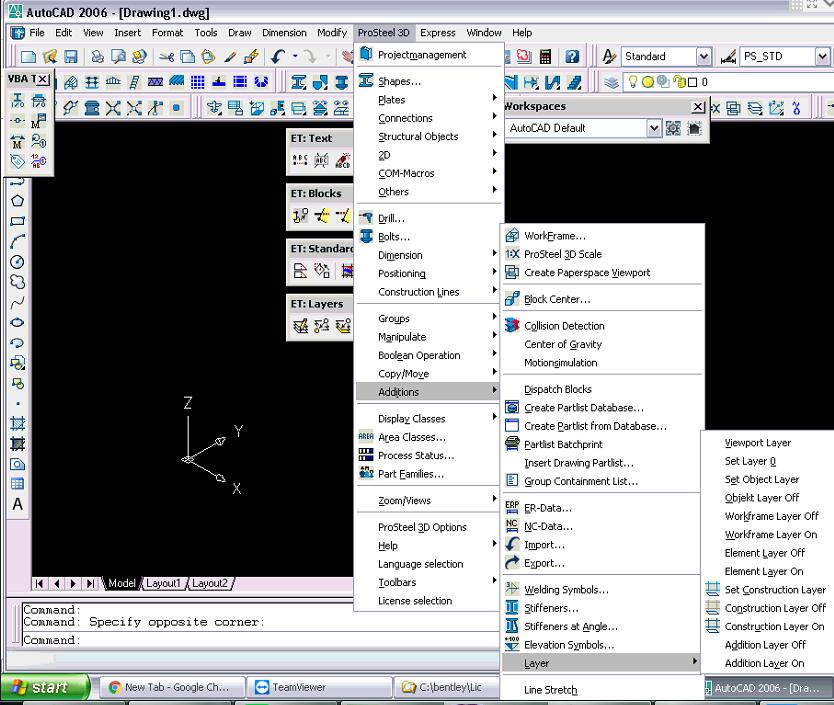Open the AutoCAD Default workspace dropdown
This screenshot has height=705, width=834.
pyautogui.click(x=654, y=128)
